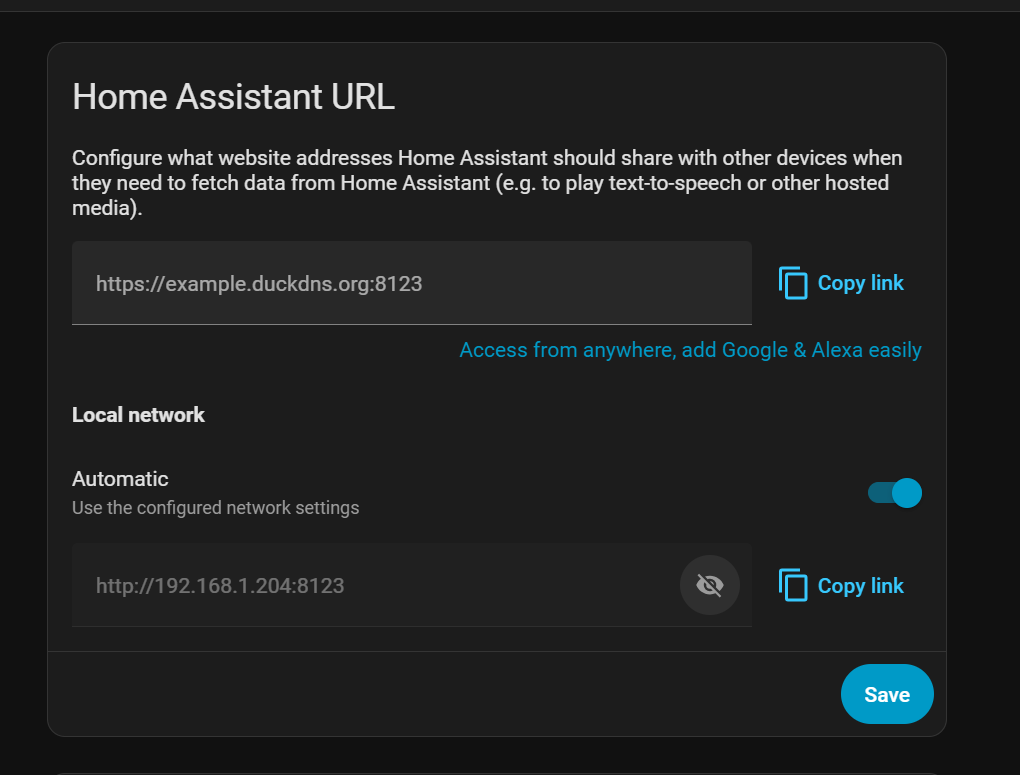Unmask the local URL with the eye icon
The width and height of the screenshot is (1020, 775).
pyautogui.click(x=710, y=585)
